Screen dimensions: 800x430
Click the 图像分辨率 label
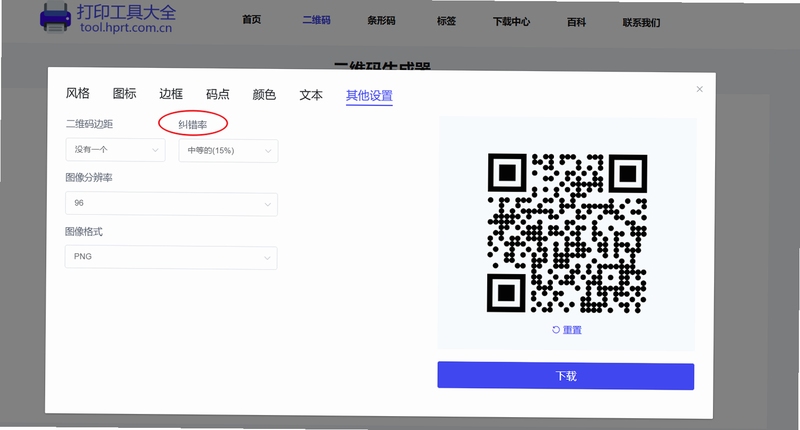(x=89, y=178)
